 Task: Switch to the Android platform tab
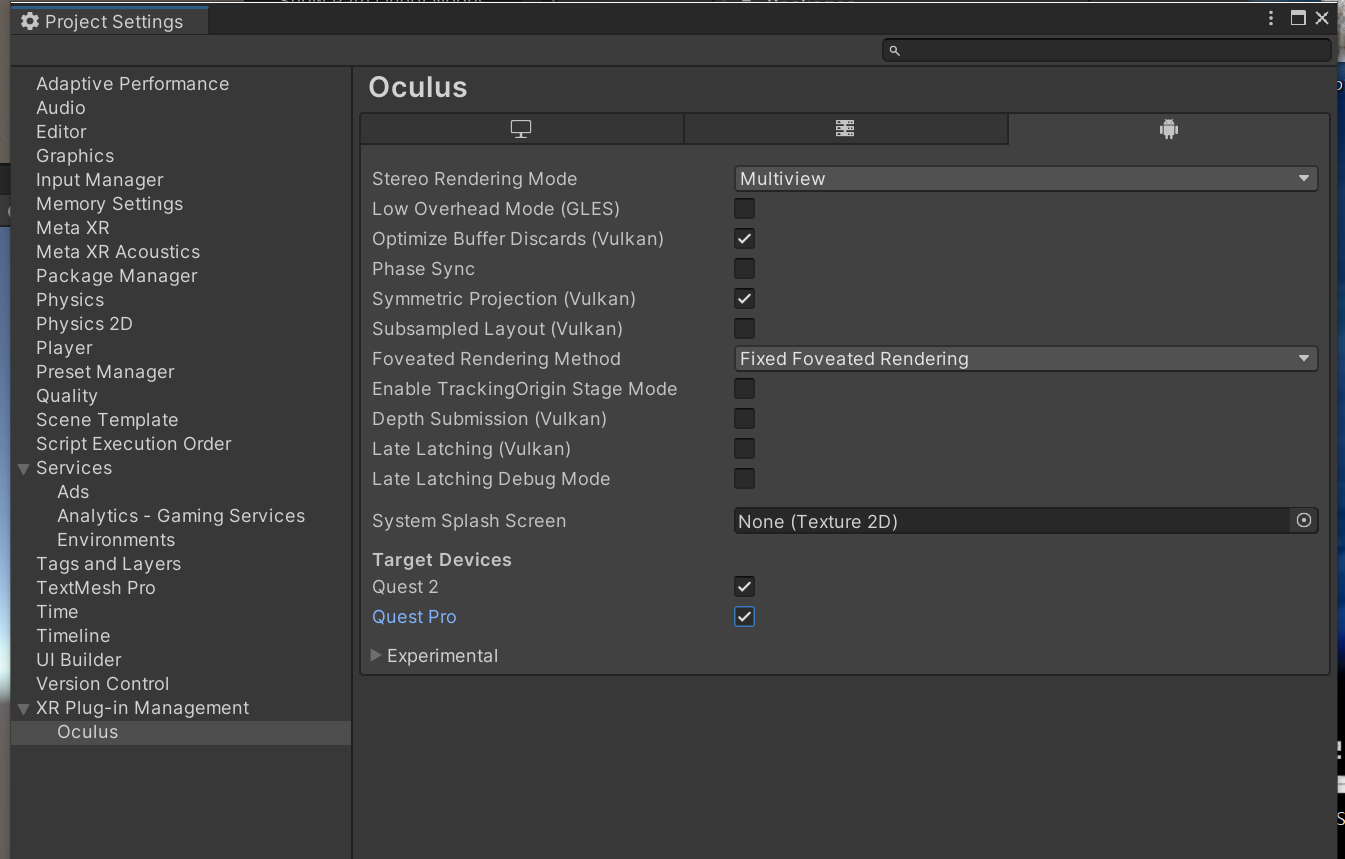[x=1168, y=129]
